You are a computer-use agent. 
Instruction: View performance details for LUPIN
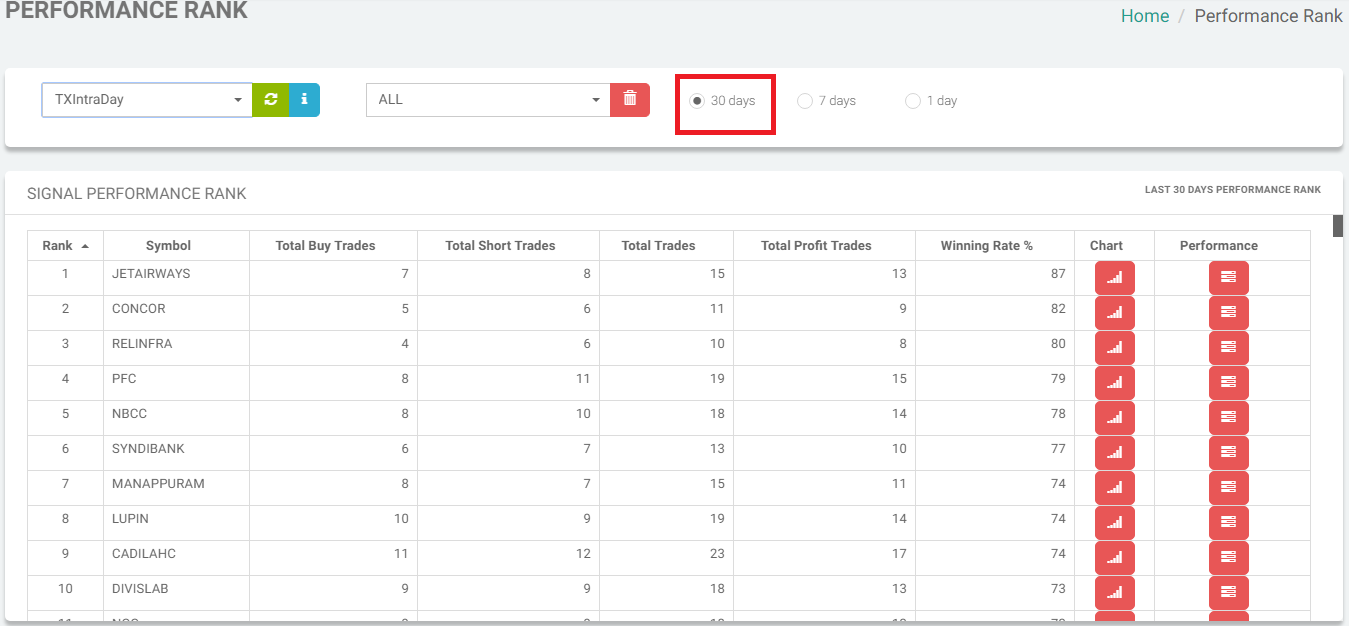(1229, 522)
